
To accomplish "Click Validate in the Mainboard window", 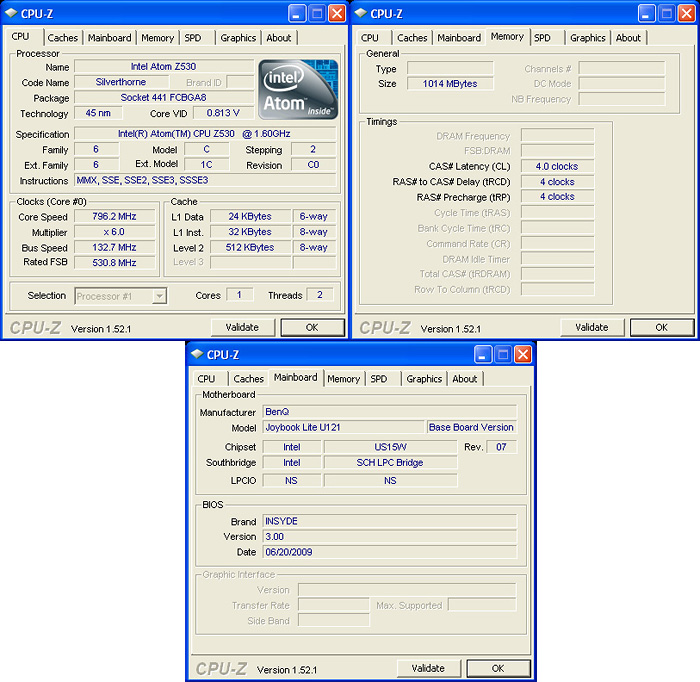I will 428,669.
